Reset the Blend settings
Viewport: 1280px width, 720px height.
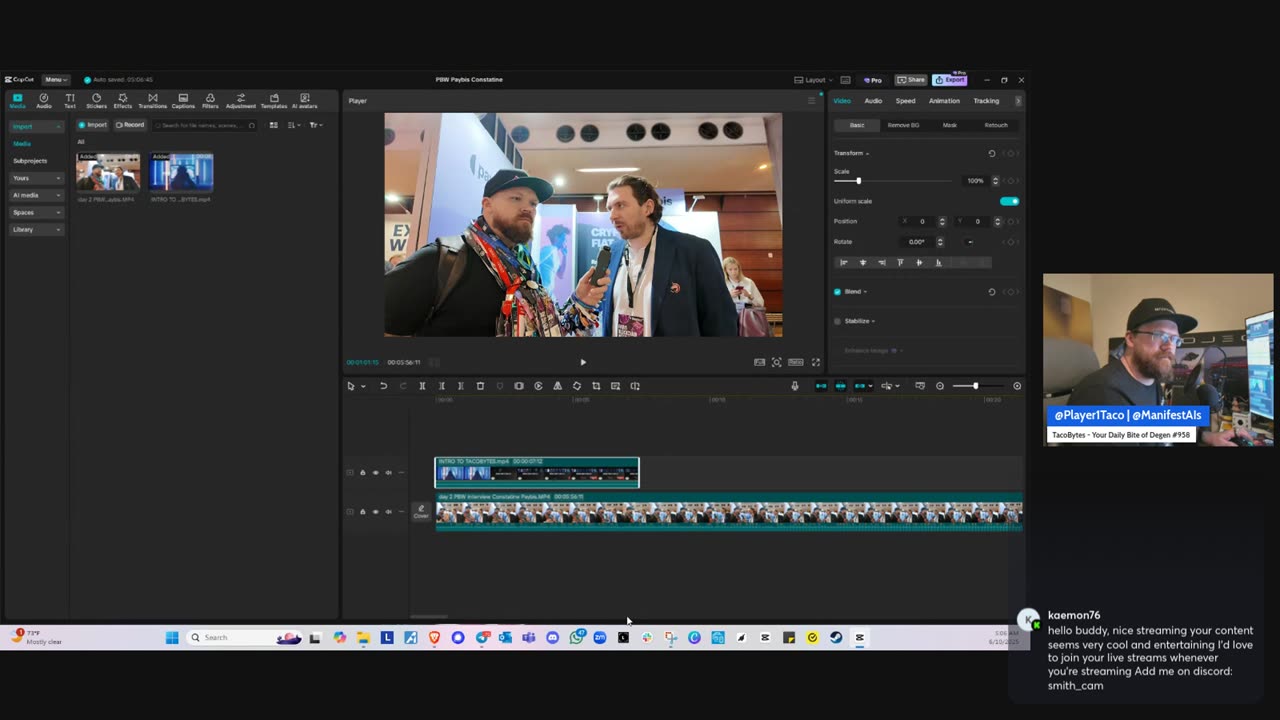click(x=992, y=292)
